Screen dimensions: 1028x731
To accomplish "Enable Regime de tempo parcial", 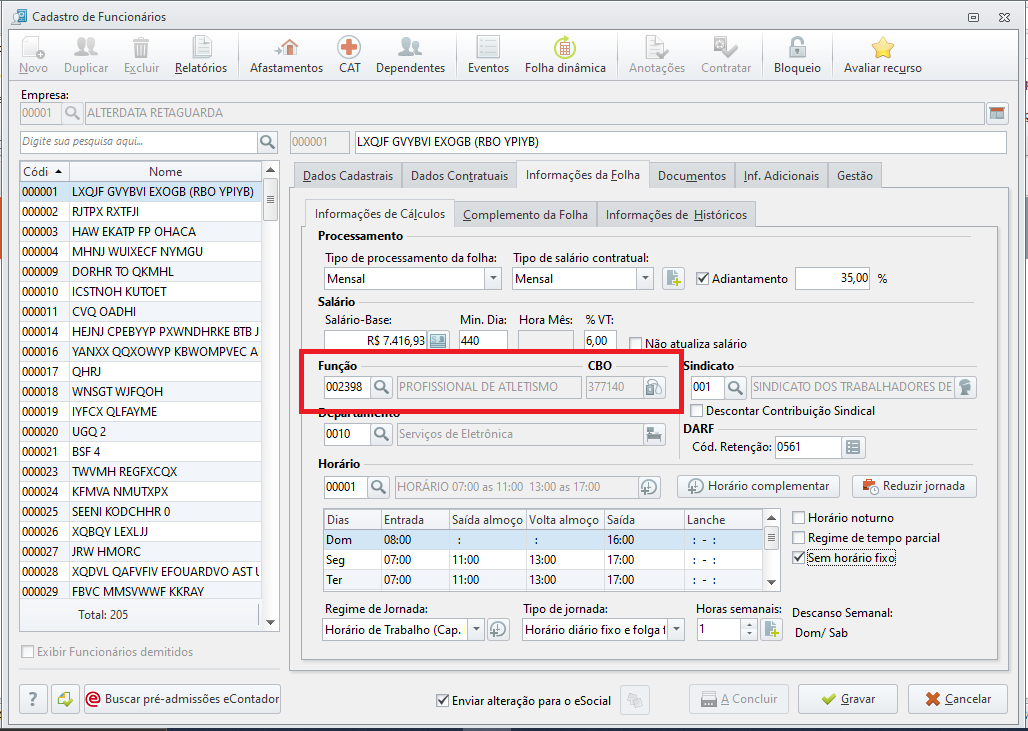I will tap(799, 538).
